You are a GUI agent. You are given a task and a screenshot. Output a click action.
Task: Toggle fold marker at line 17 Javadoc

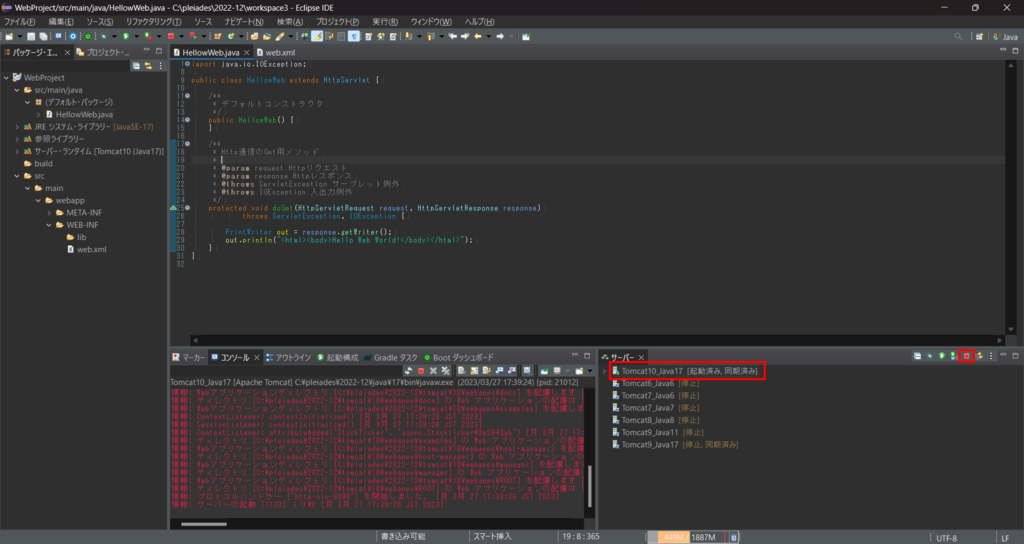(186, 143)
